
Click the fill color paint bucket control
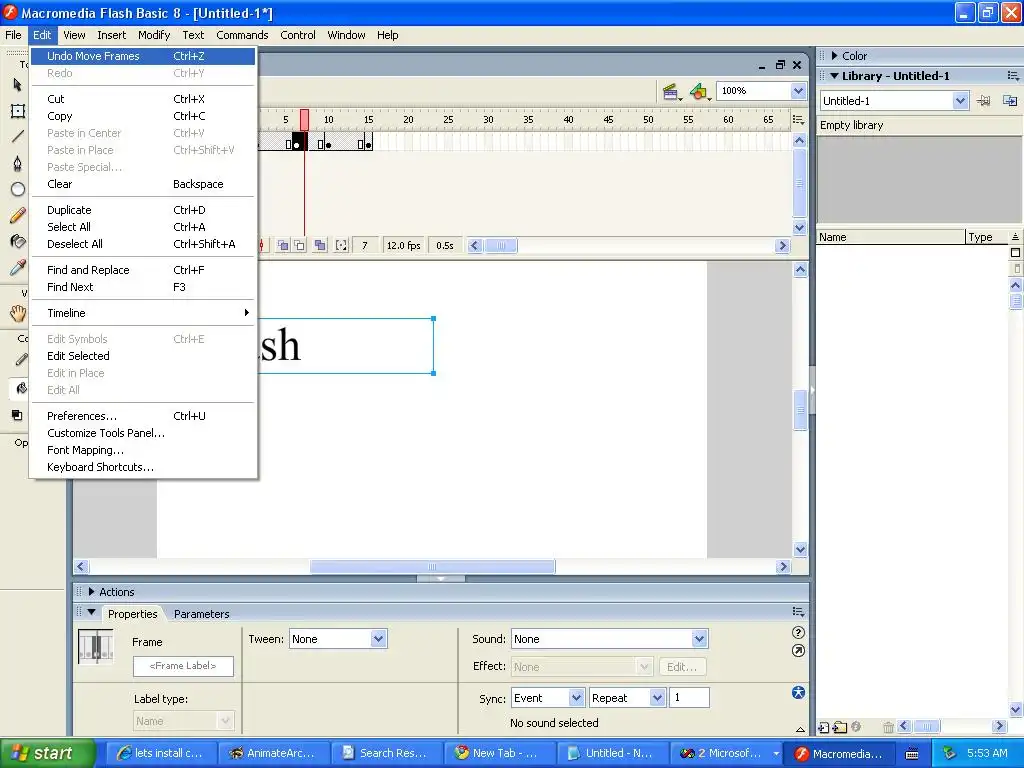(x=21, y=389)
